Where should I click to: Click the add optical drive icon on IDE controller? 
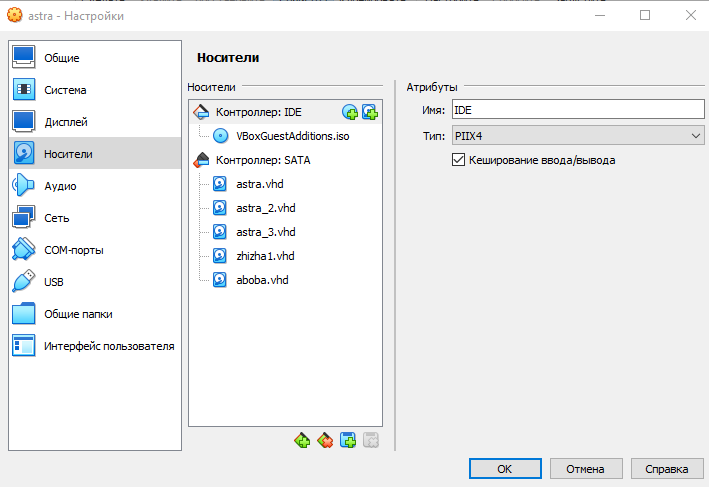point(350,112)
